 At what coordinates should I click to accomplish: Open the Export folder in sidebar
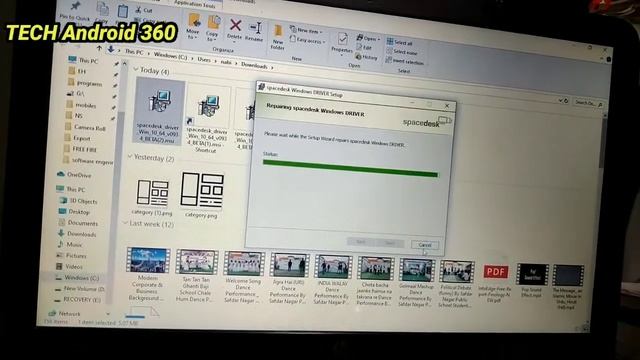tap(78, 138)
